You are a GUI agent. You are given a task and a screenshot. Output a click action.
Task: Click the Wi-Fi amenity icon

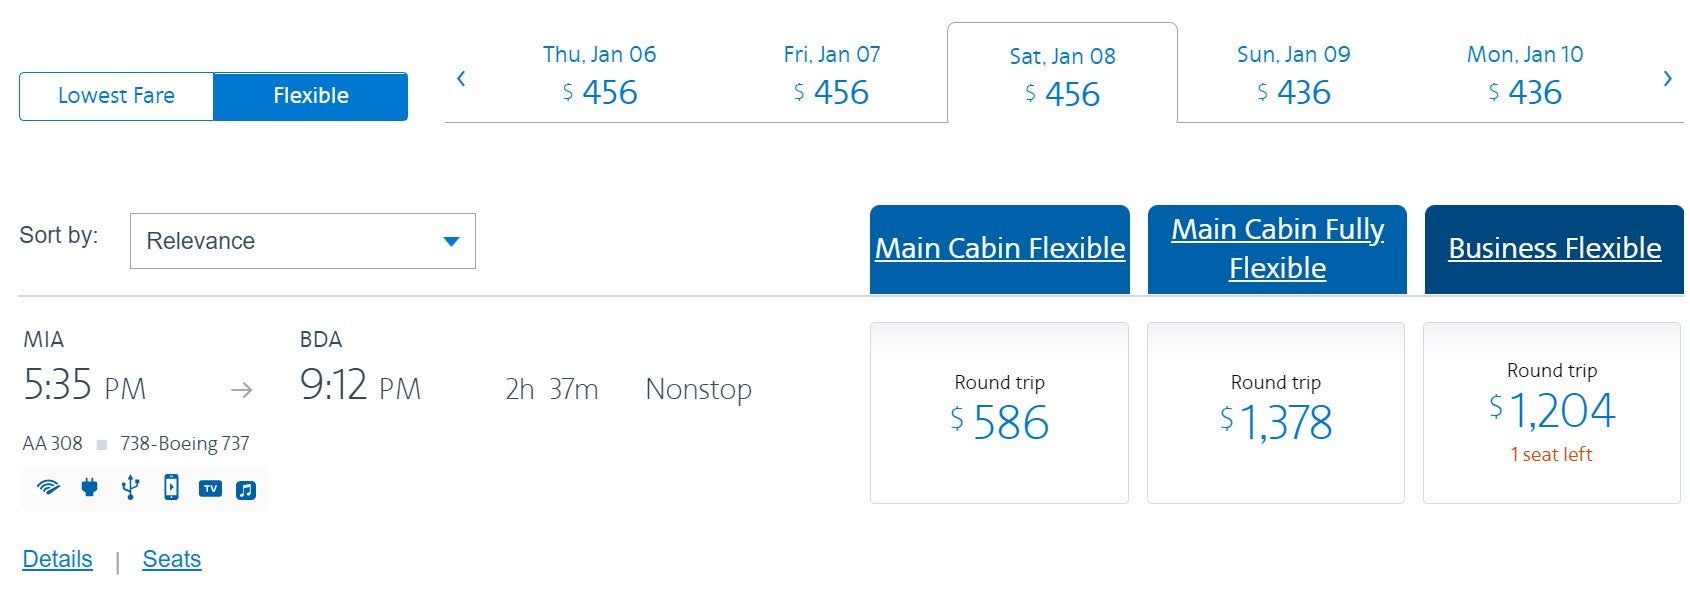tap(47, 488)
